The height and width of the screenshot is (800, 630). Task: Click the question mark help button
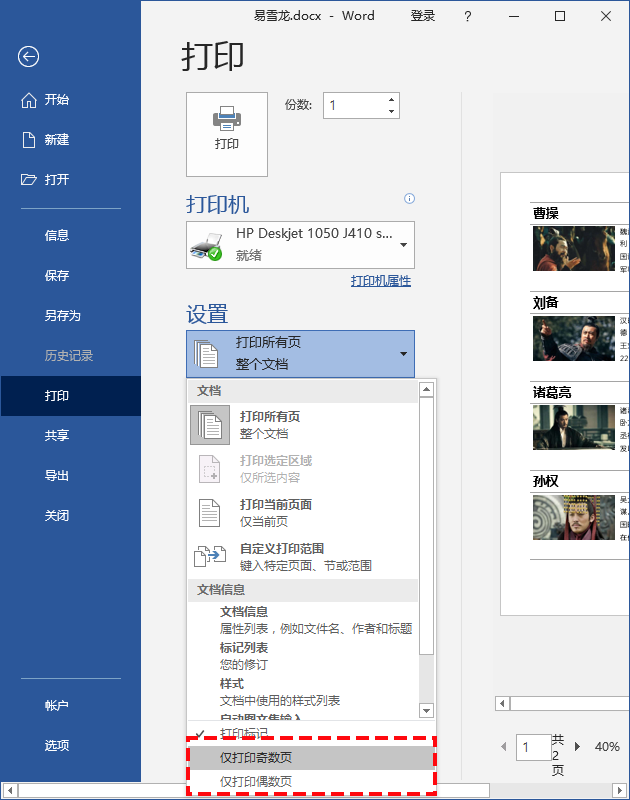468,16
